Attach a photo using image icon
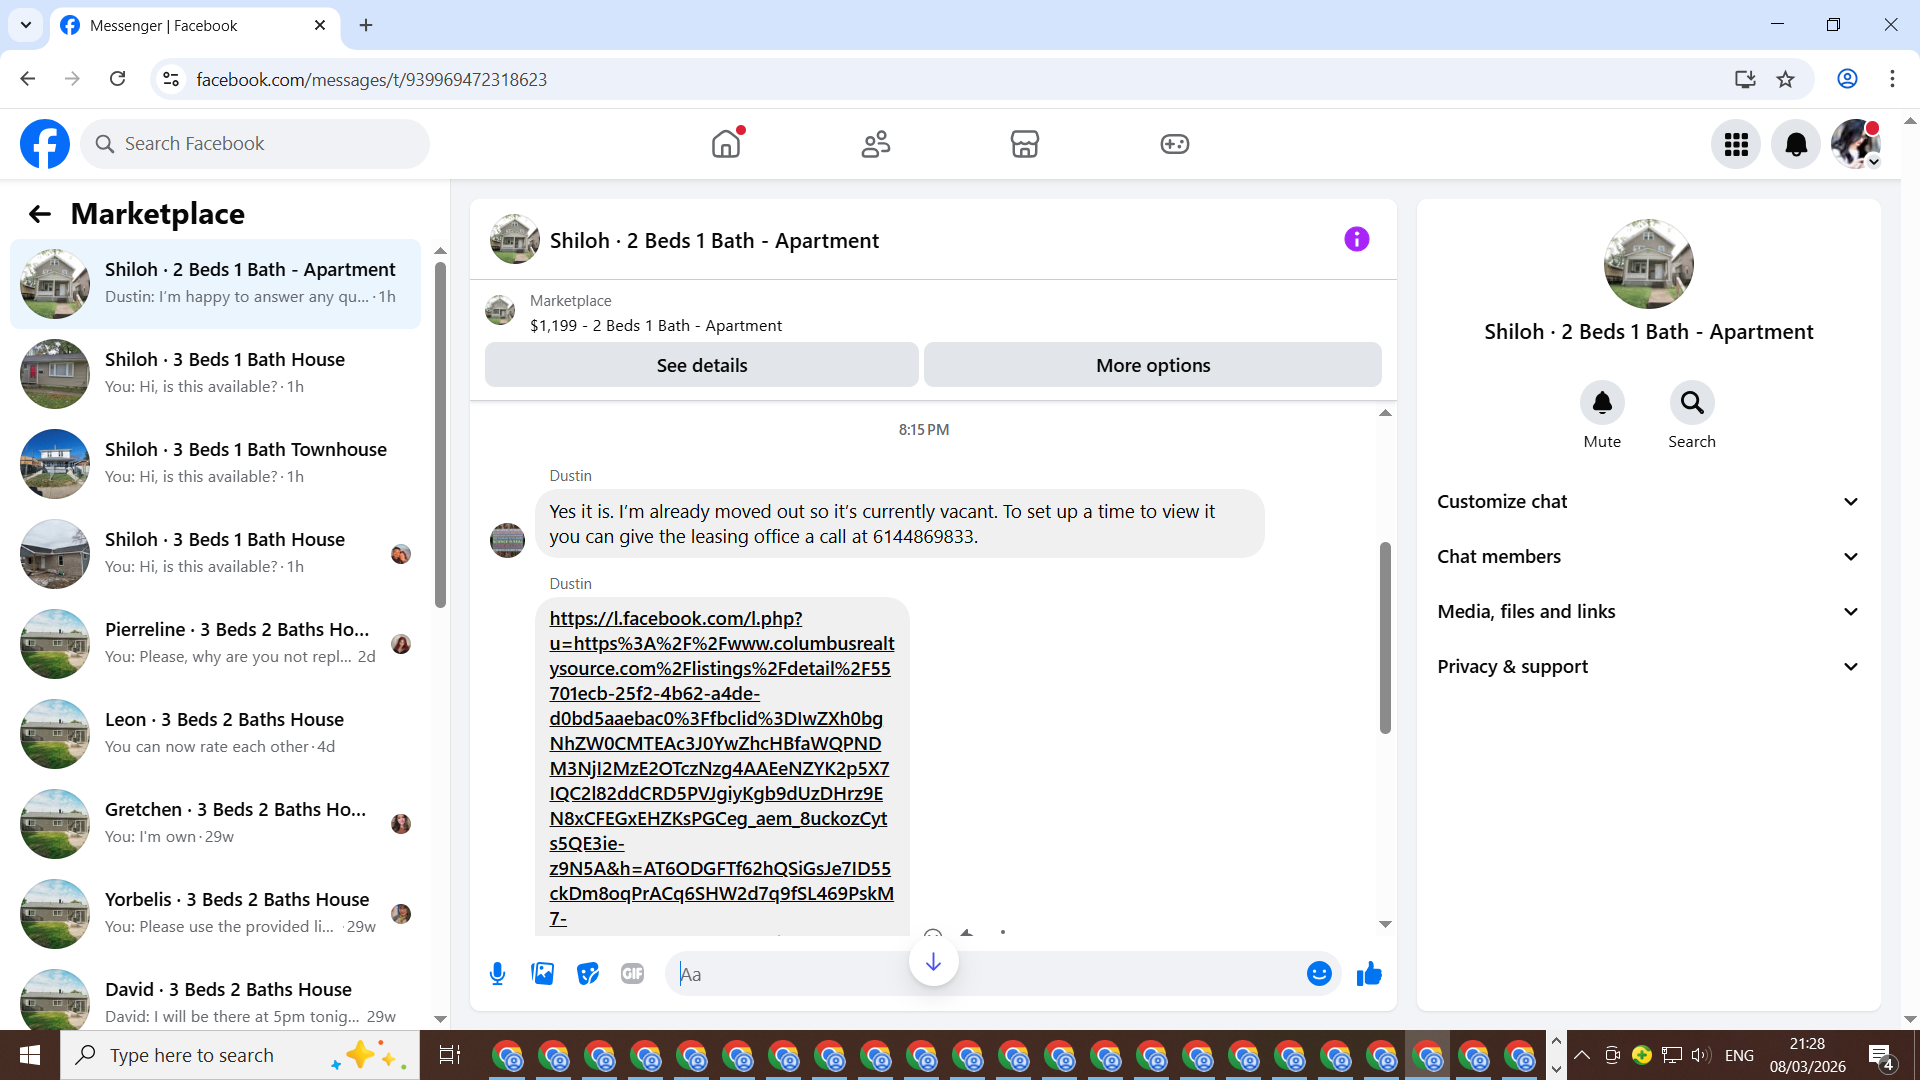Screen dimensions: 1920x1080 point(542,974)
